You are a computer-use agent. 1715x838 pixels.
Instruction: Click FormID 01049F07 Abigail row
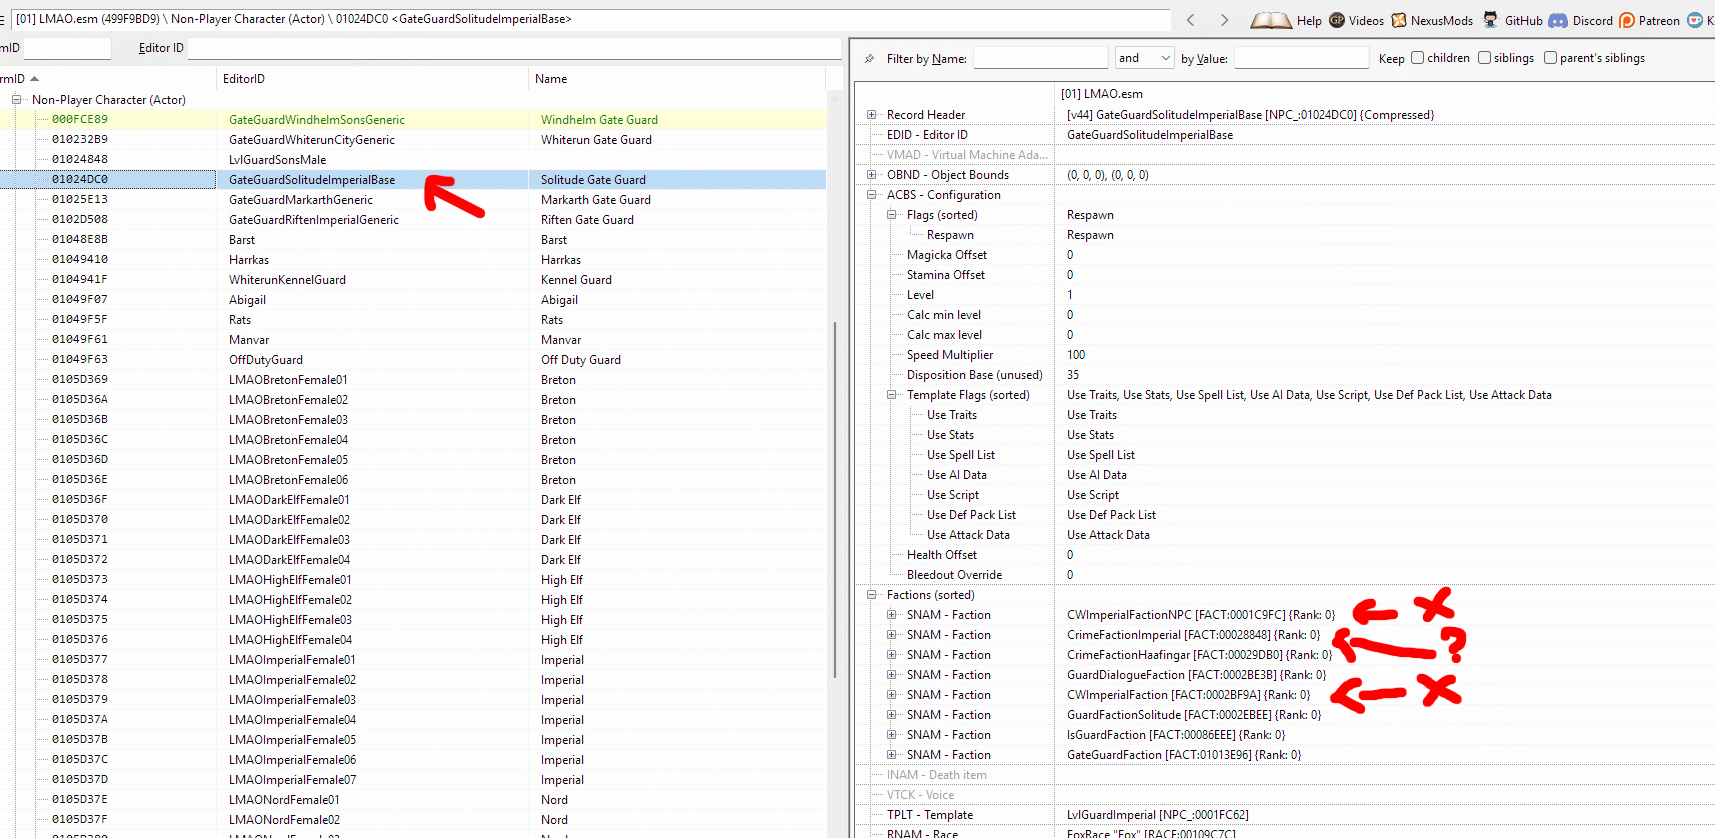413,300
